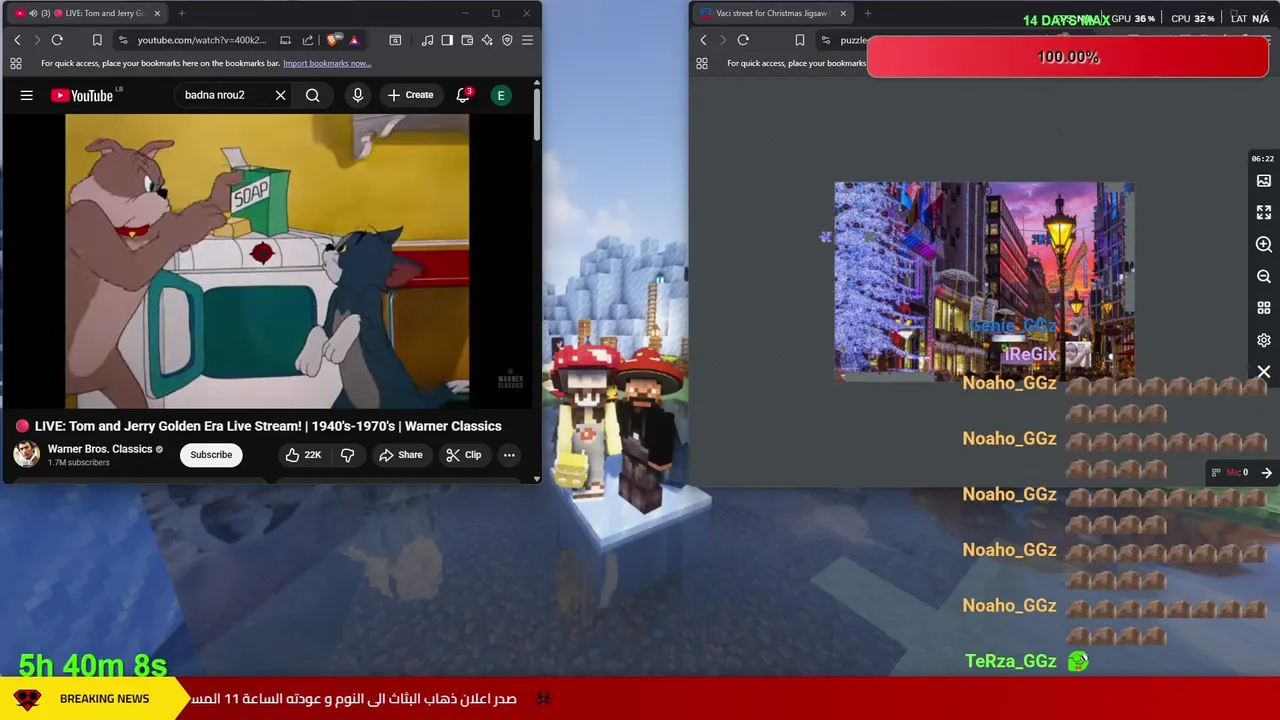This screenshot has width=1280, height=720.
Task: Open Brave Shields lion icon
Action: tap(333, 40)
